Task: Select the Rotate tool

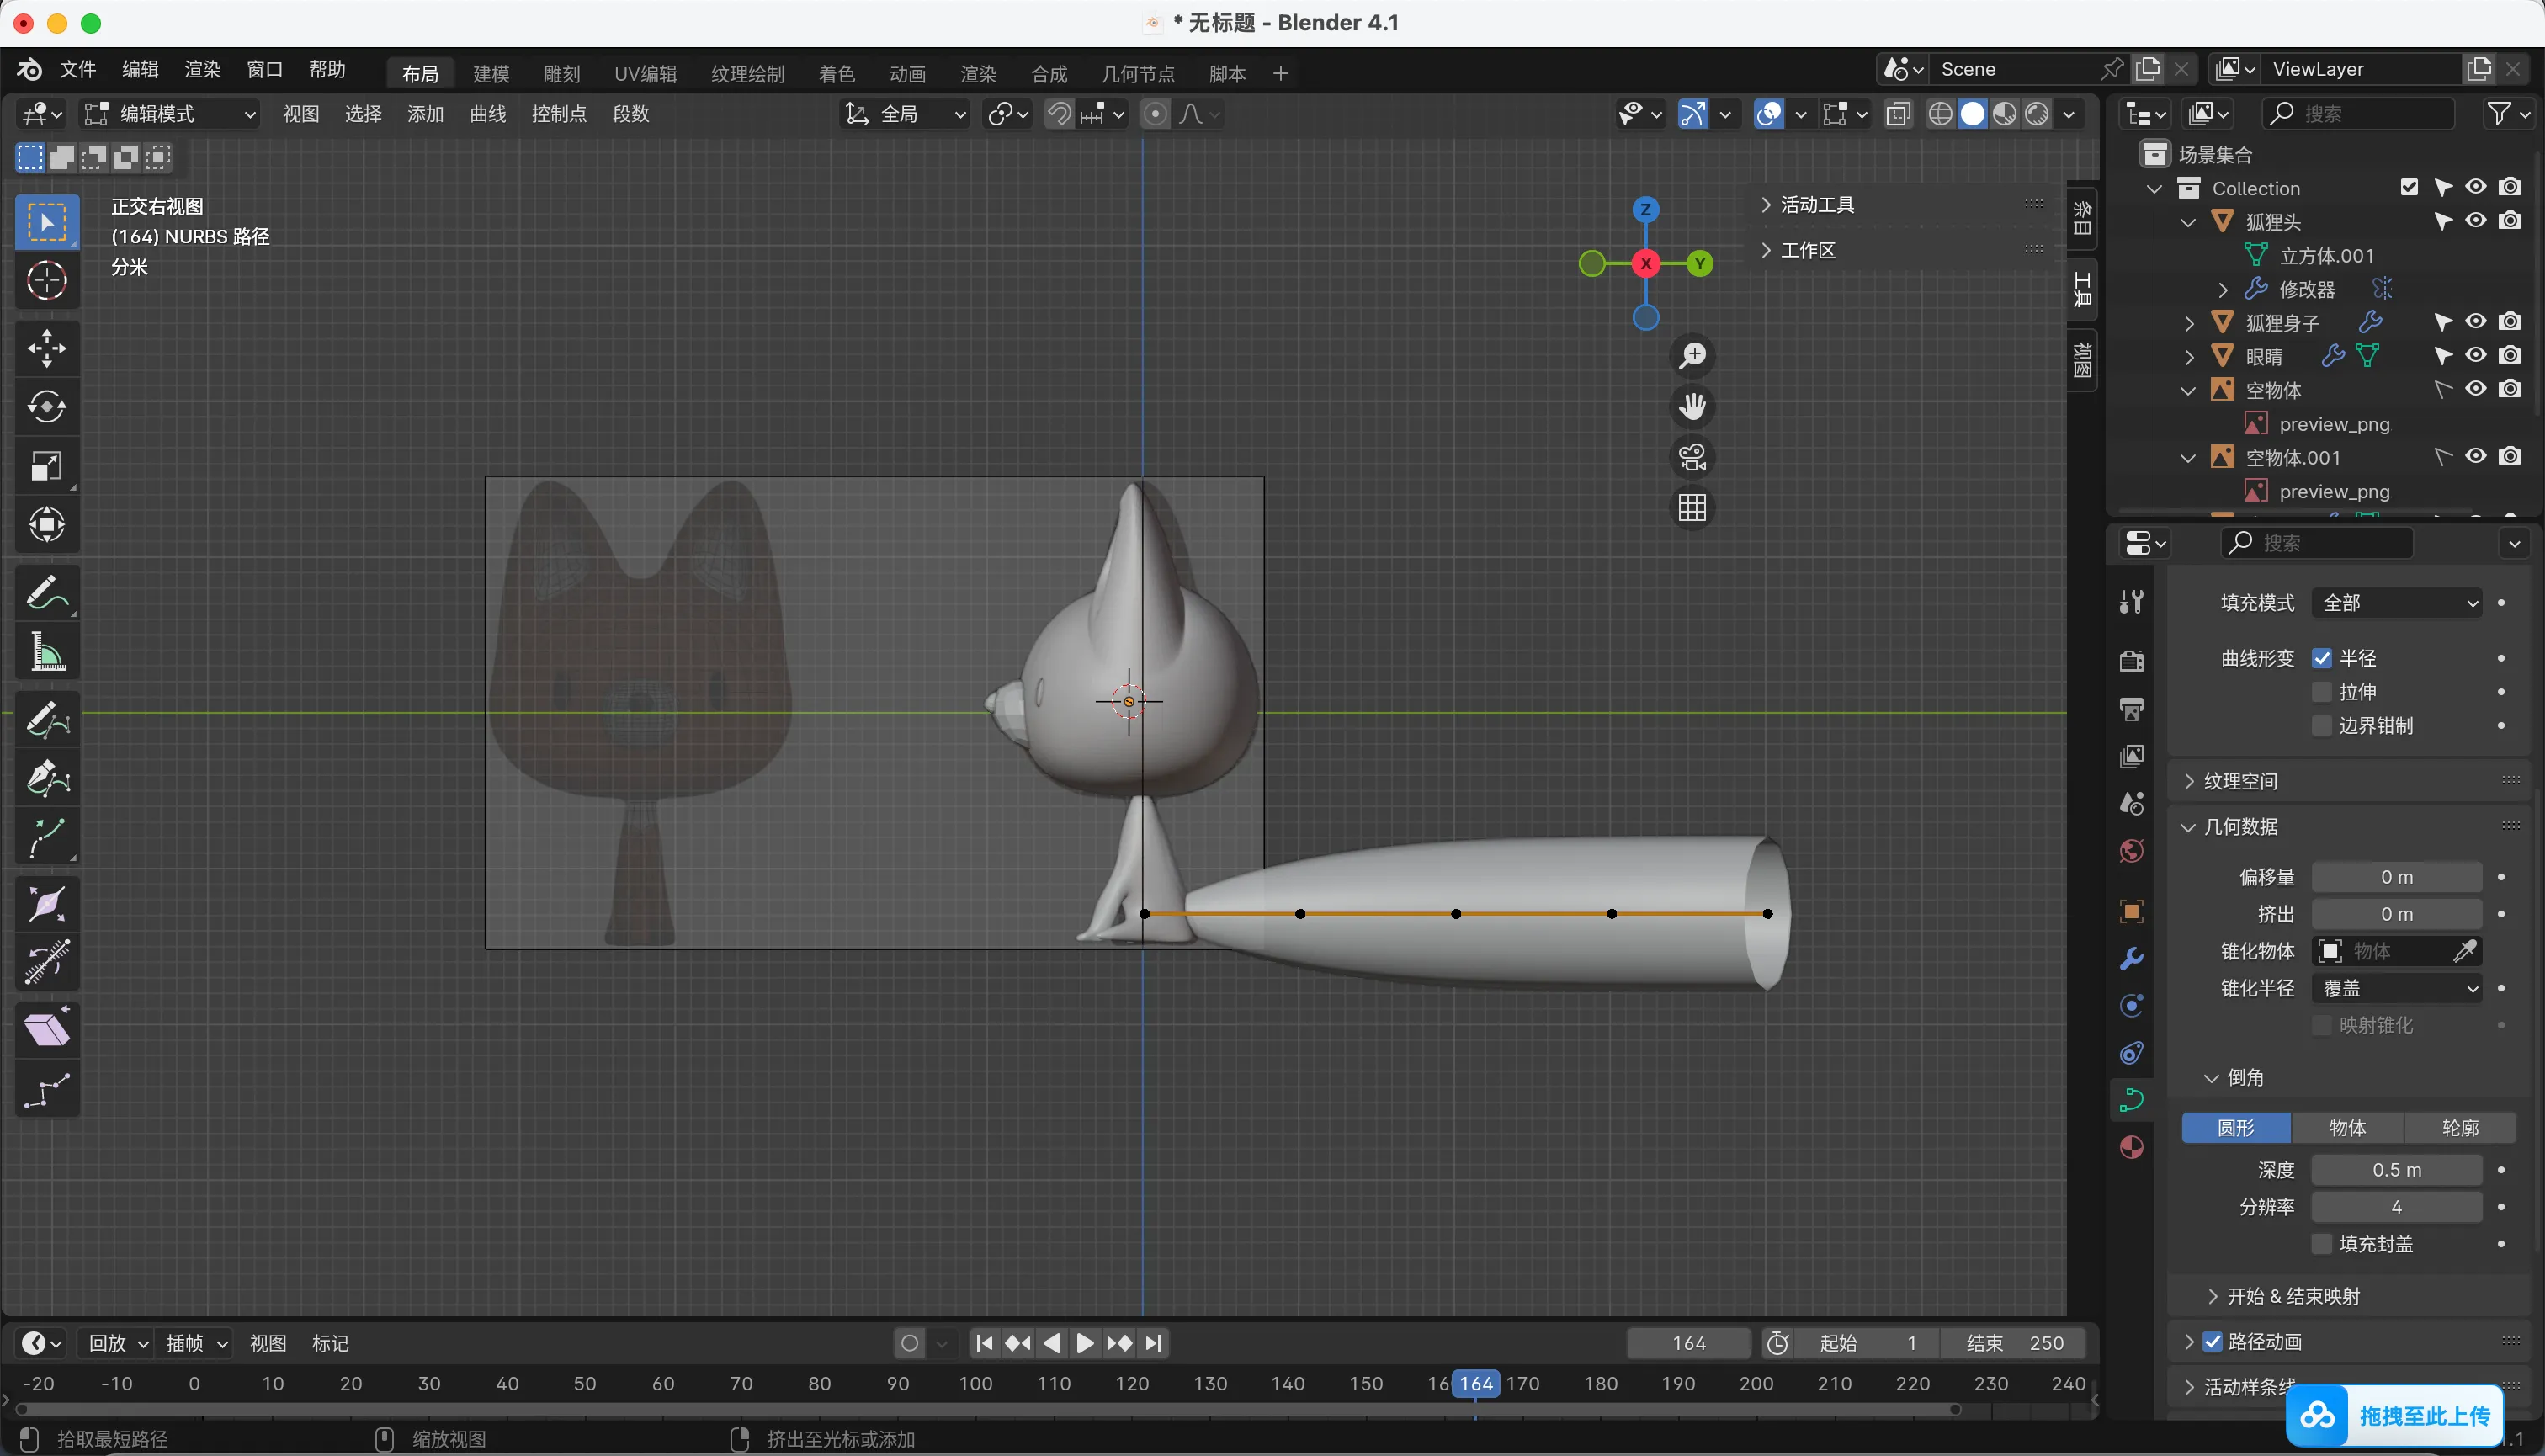Action: (46, 407)
